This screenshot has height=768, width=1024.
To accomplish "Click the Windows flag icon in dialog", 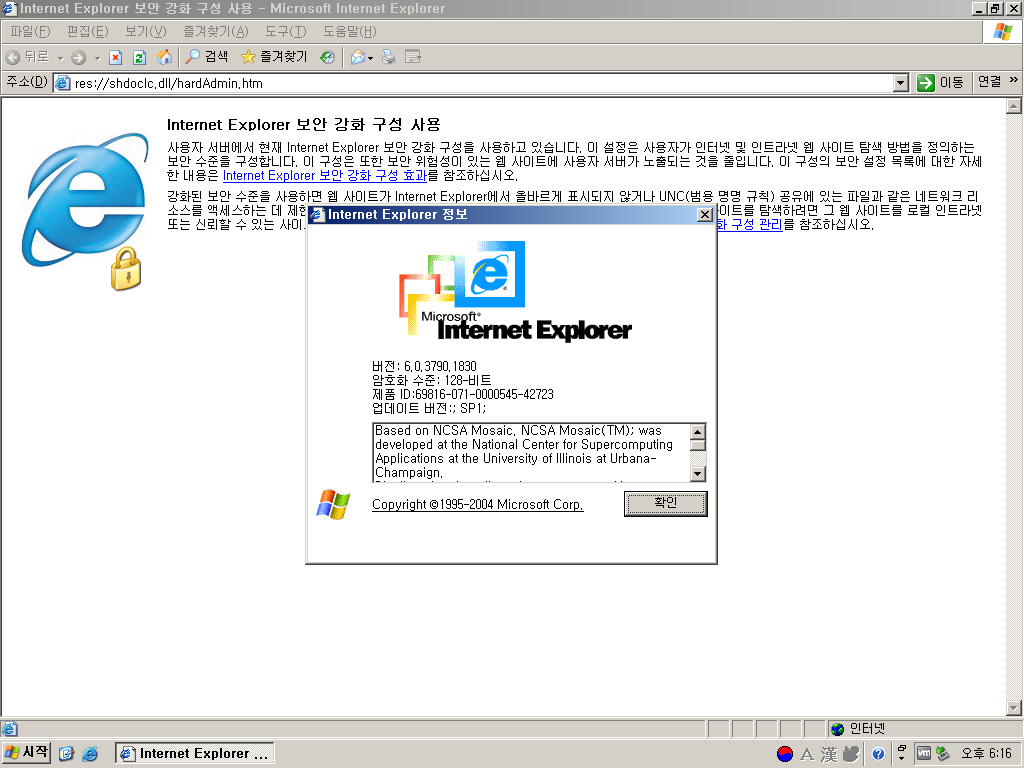I will click(x=333, y=504).
